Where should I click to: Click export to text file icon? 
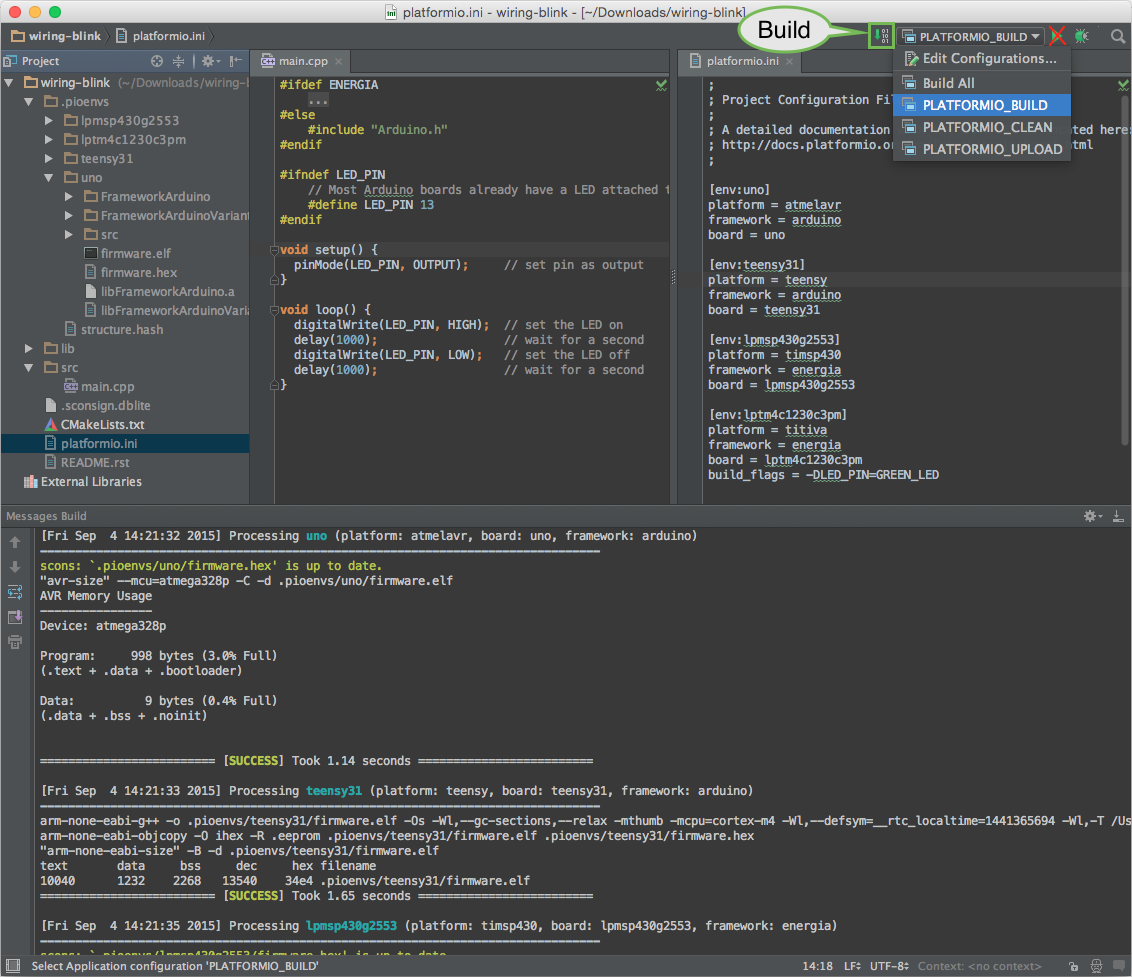pos(15,617)
